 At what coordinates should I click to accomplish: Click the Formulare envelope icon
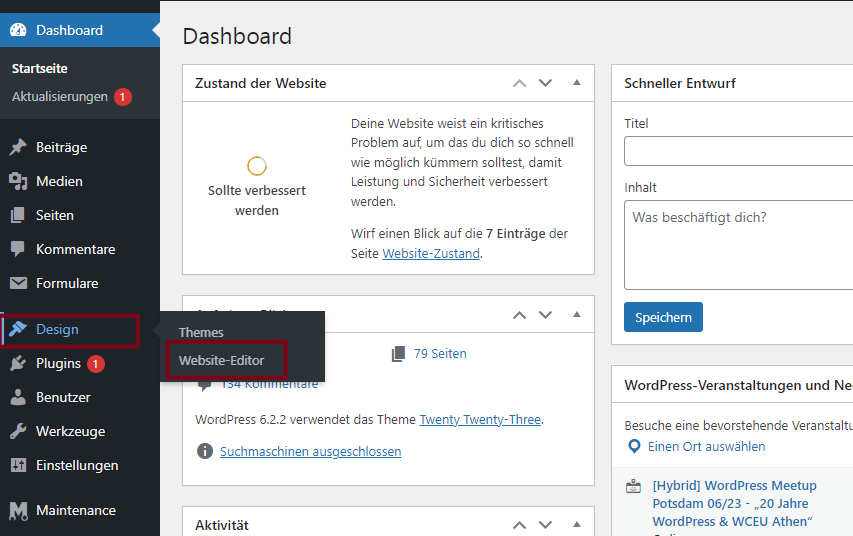[18, 283]
